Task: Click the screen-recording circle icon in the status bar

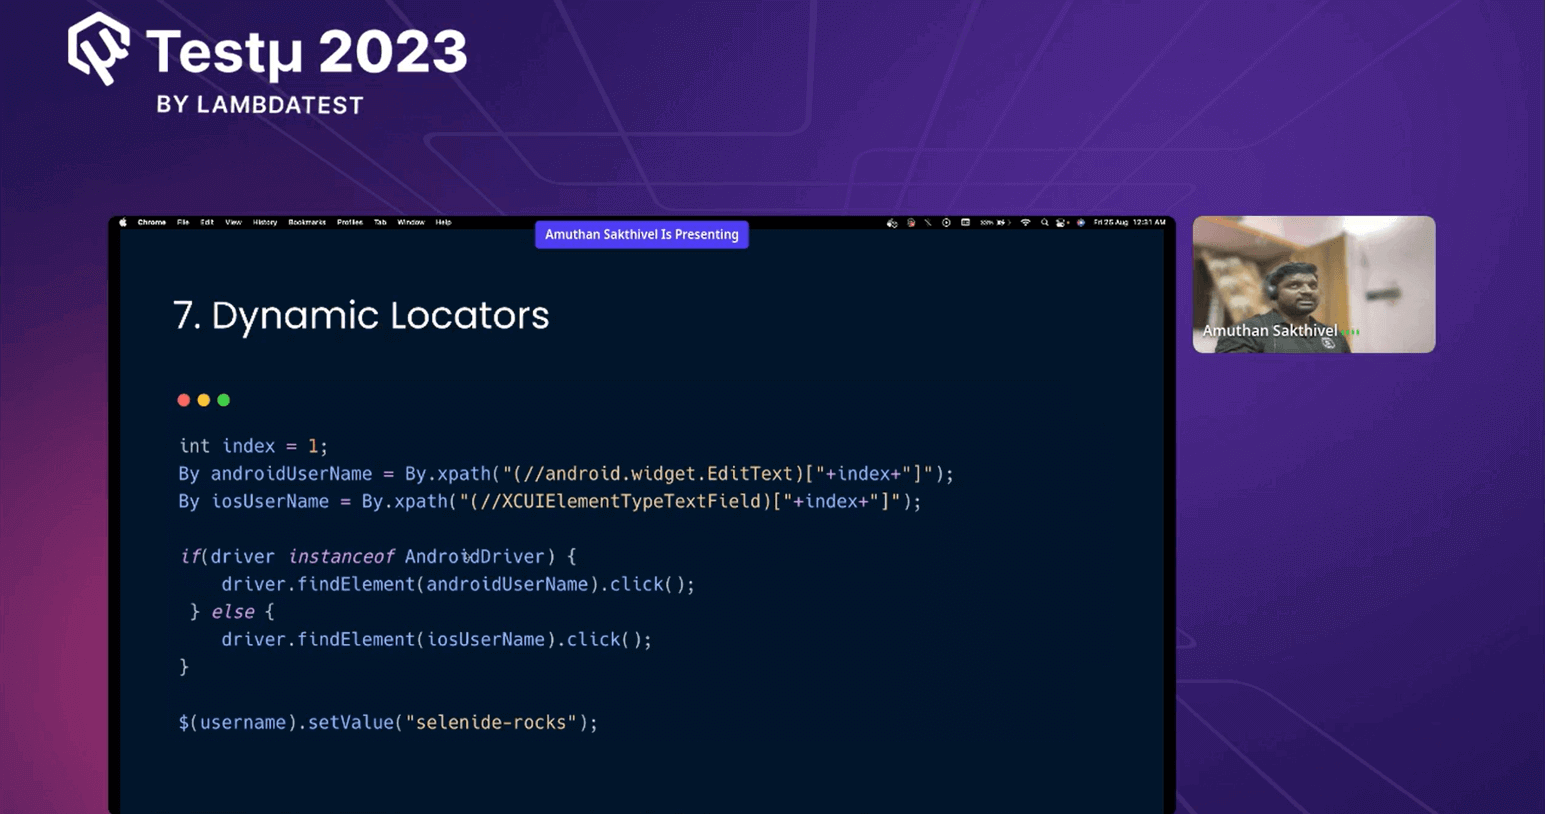Action: [x=945, y=223]
